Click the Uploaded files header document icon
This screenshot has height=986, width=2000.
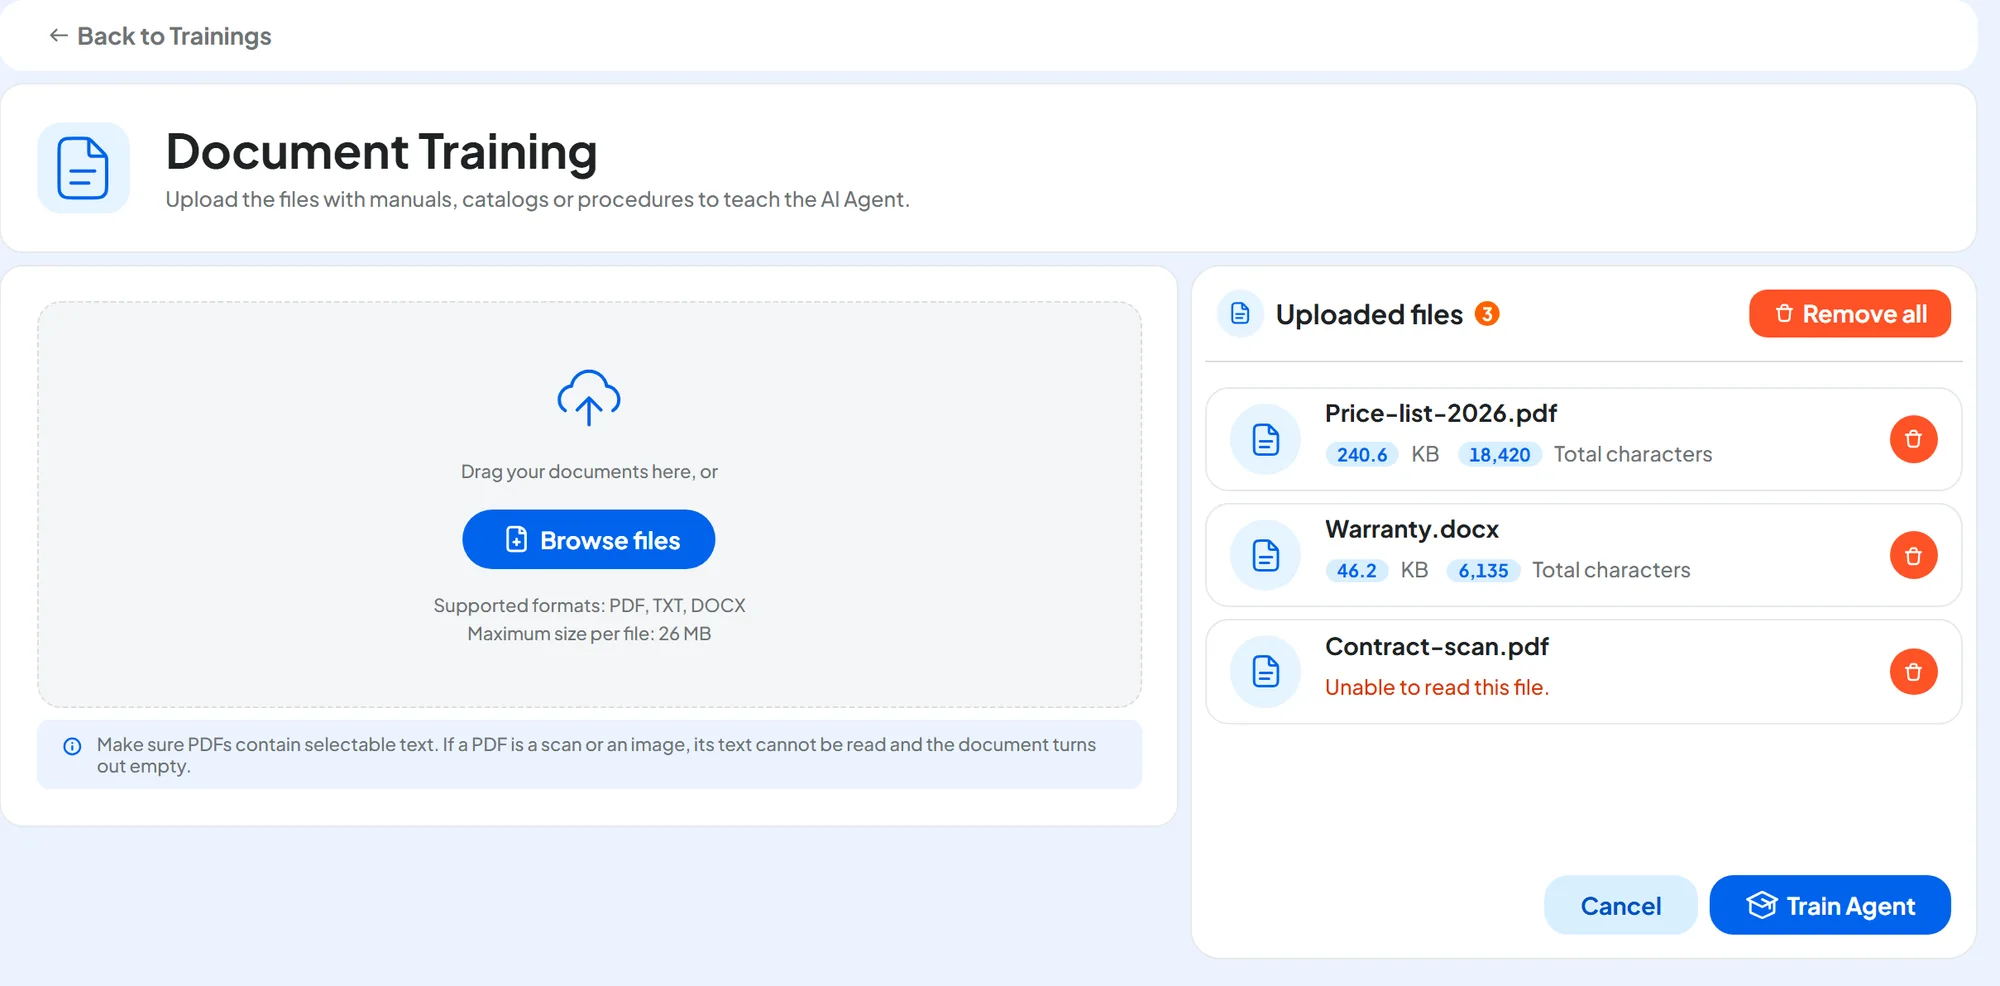pos(1240,314)
